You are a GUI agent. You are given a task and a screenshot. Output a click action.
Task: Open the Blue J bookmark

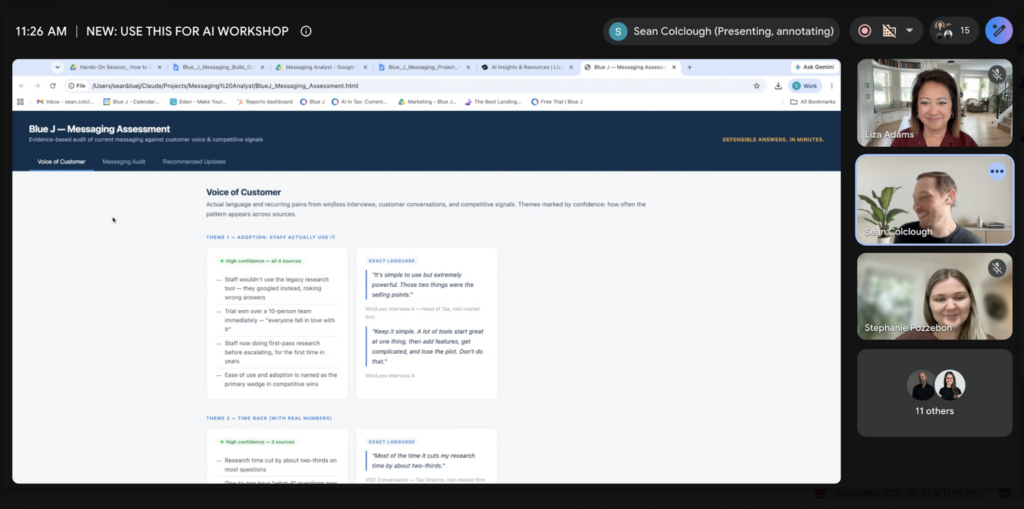(x=312, y=102)
